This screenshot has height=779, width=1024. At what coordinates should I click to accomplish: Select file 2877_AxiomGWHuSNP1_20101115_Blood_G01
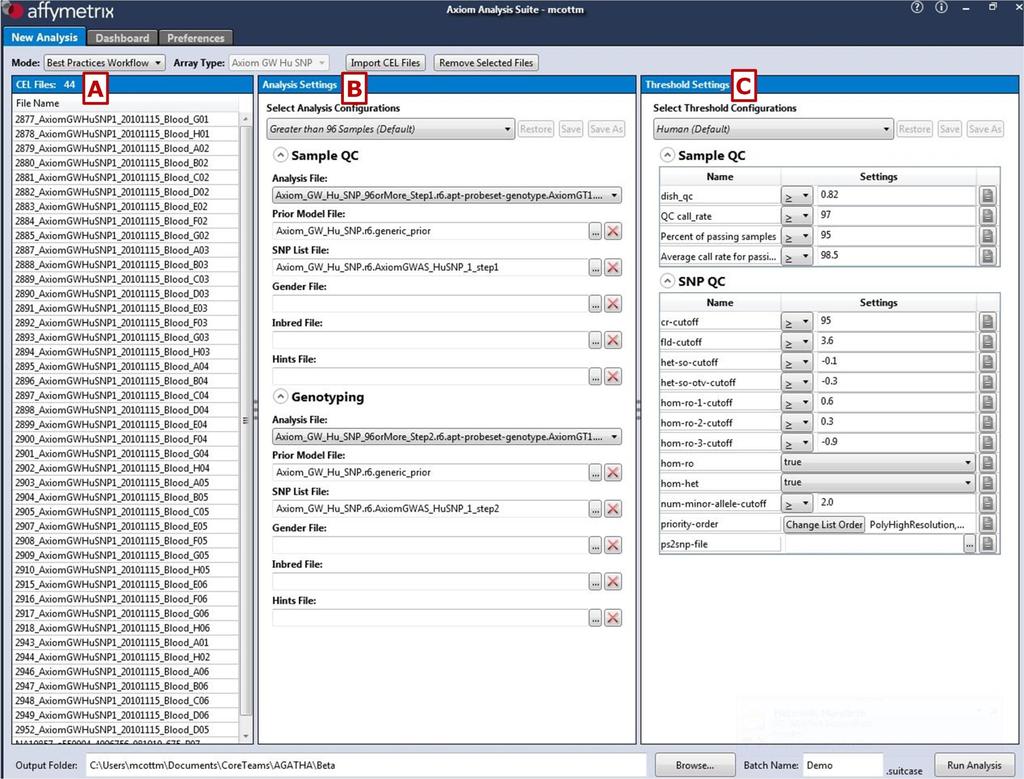pos(127,119)
